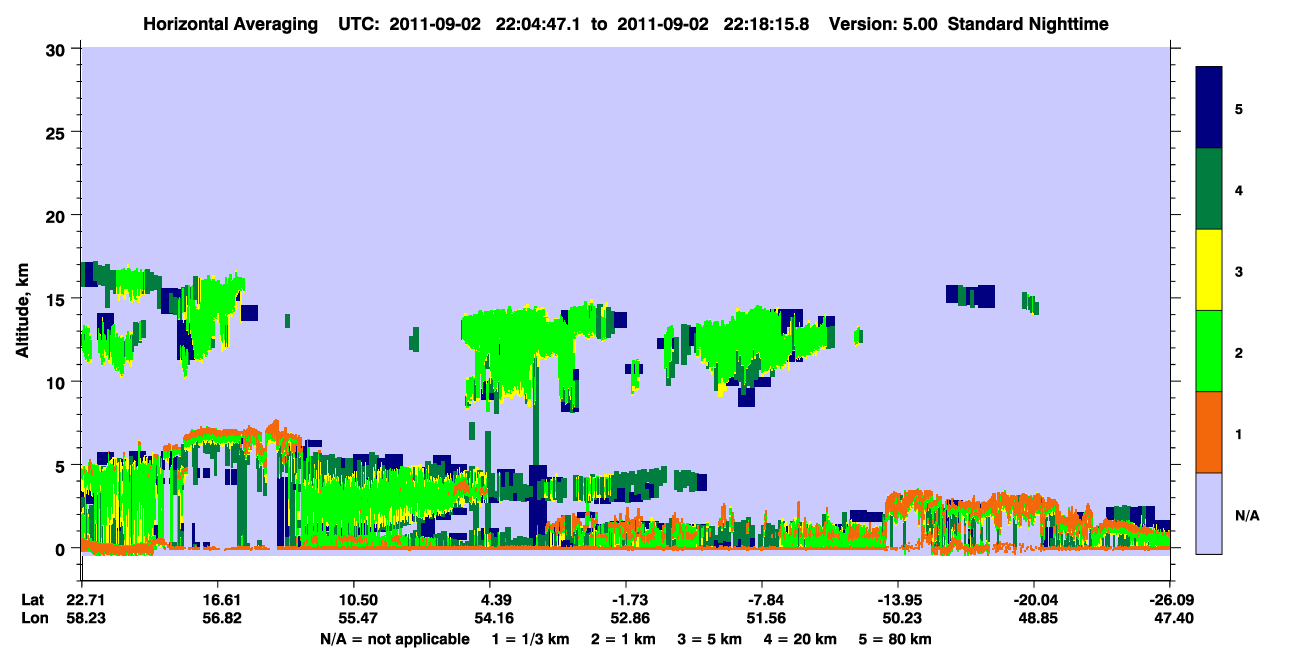
Task: Click latitude value -13.95
Action: (898, 600)
